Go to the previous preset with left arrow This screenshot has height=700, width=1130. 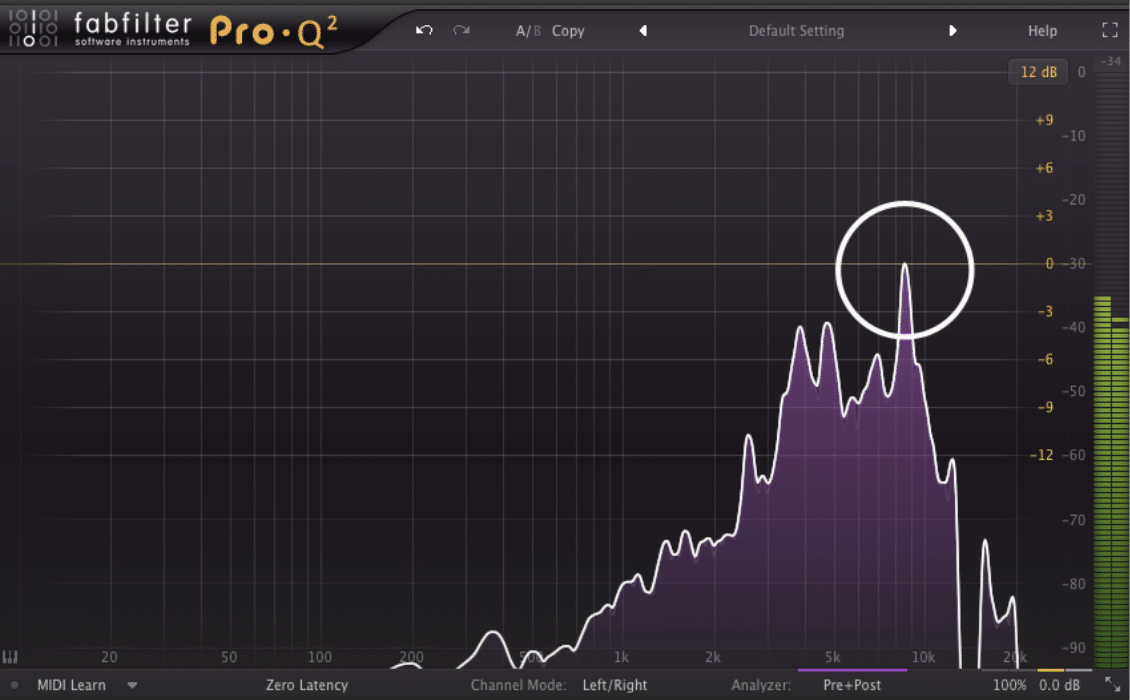[643, 31]
